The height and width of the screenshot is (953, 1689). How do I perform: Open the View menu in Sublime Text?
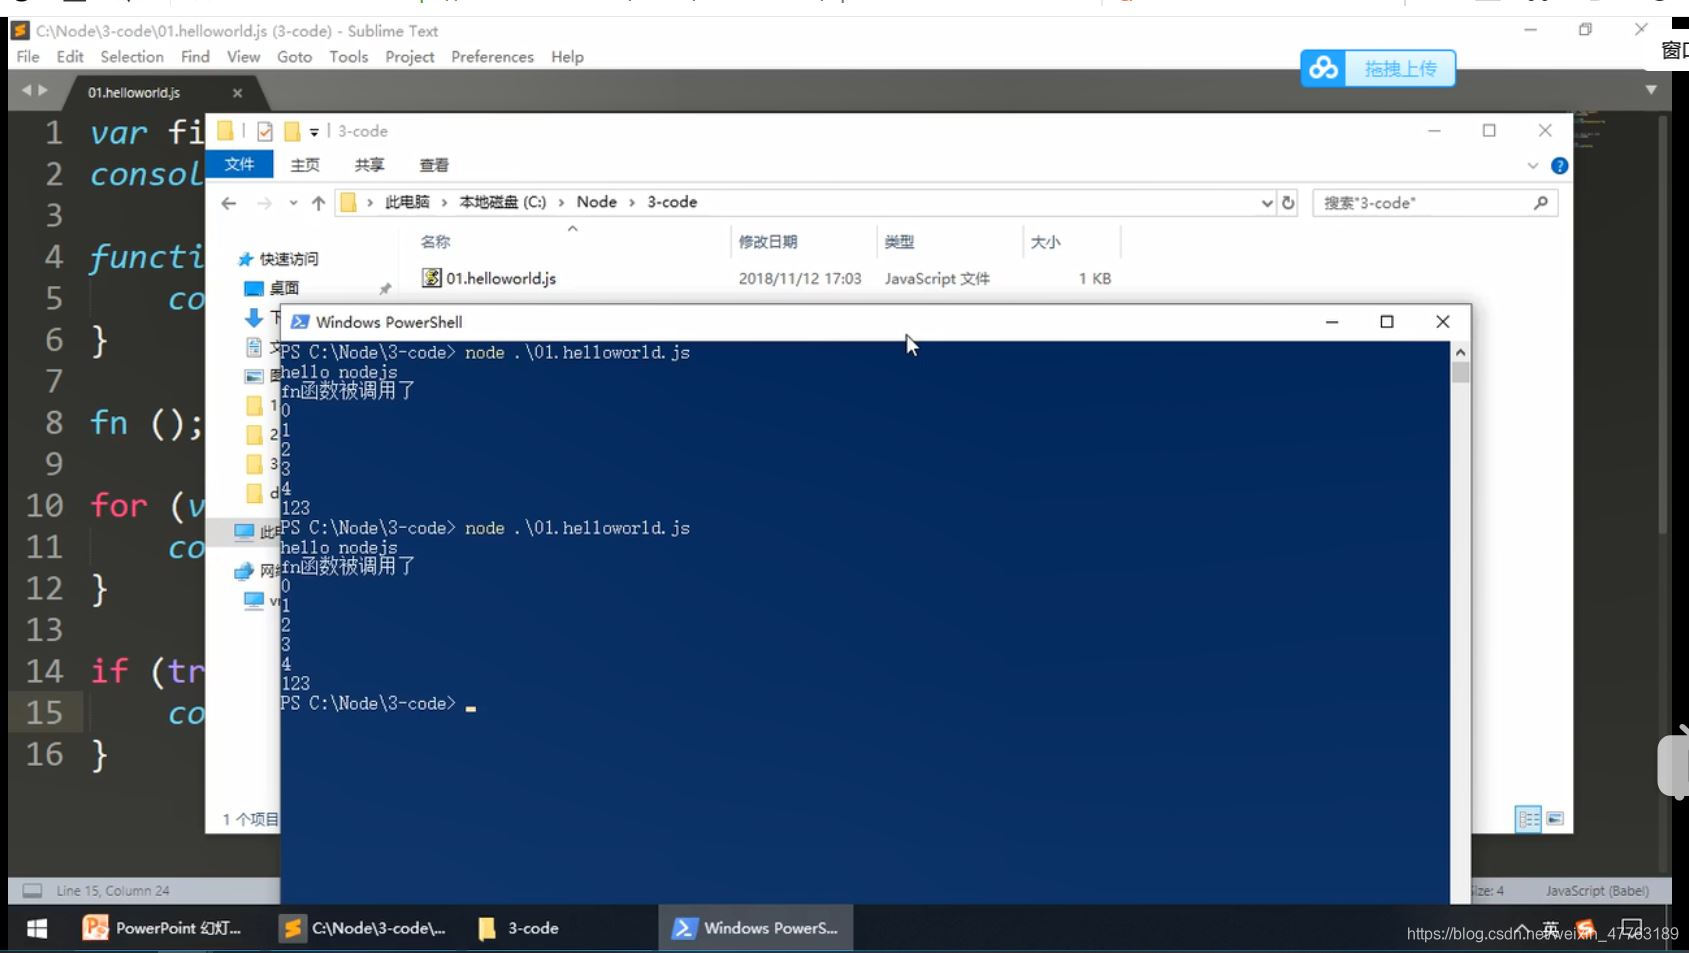pos(243,57)
